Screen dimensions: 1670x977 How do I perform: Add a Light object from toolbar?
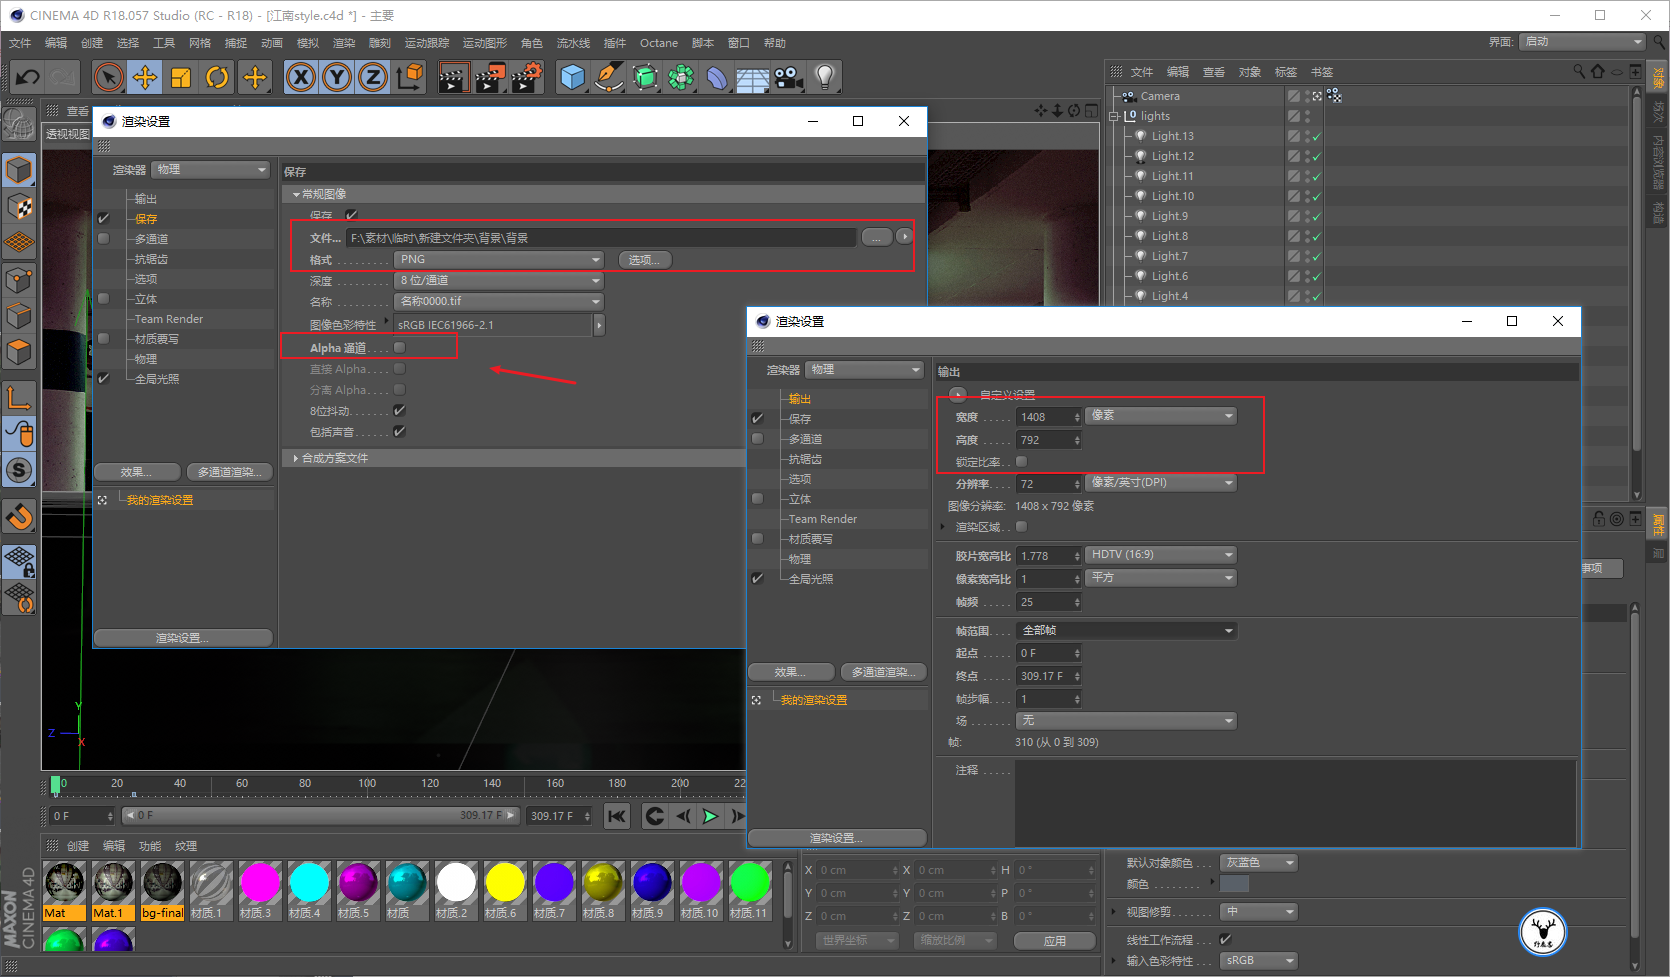click(x=825, y=77)
